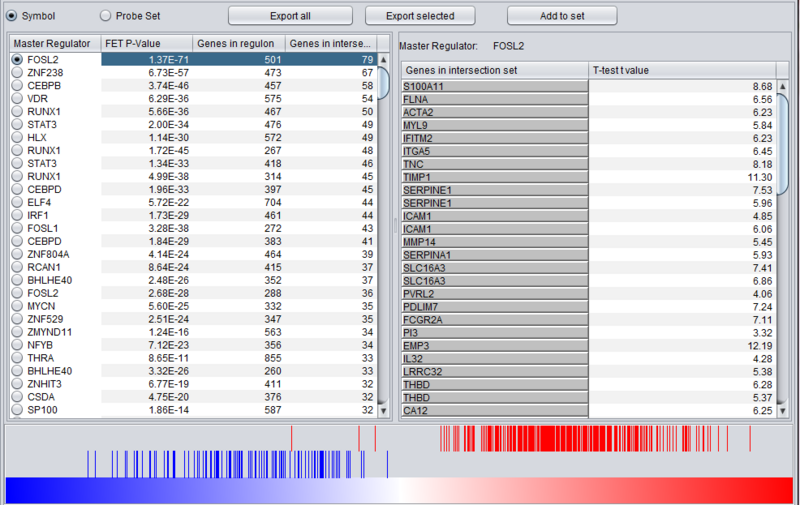Select the THRA radio button

[x=17, y=358]
